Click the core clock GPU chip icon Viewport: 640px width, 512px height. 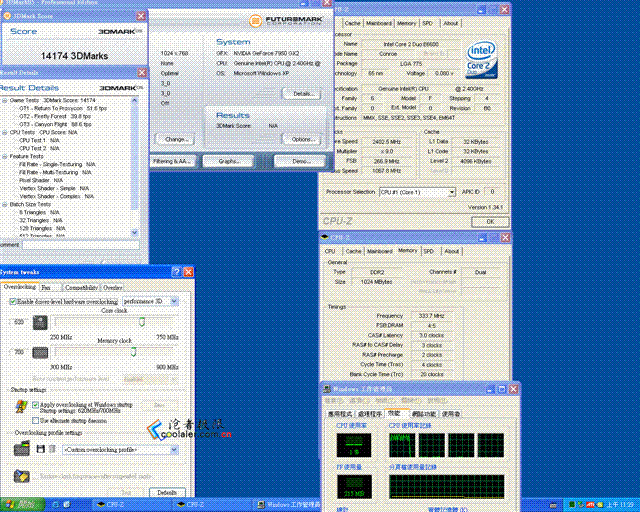pyautogui.click(x=40, y=323)
